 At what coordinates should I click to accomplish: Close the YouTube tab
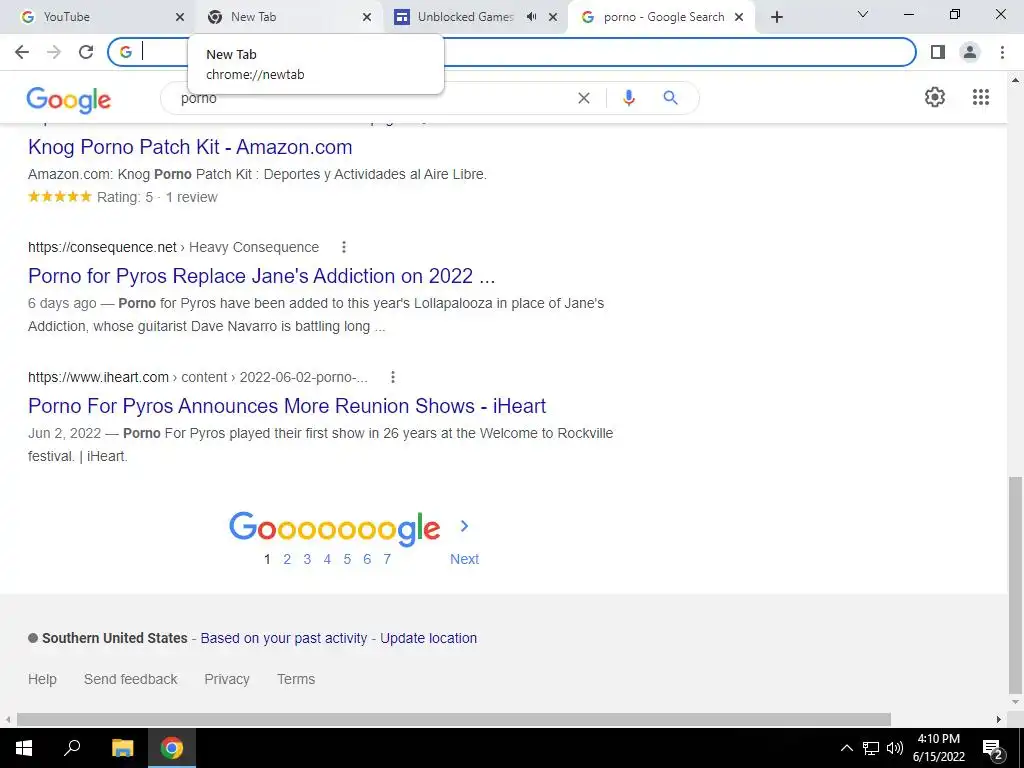[180, 17]
